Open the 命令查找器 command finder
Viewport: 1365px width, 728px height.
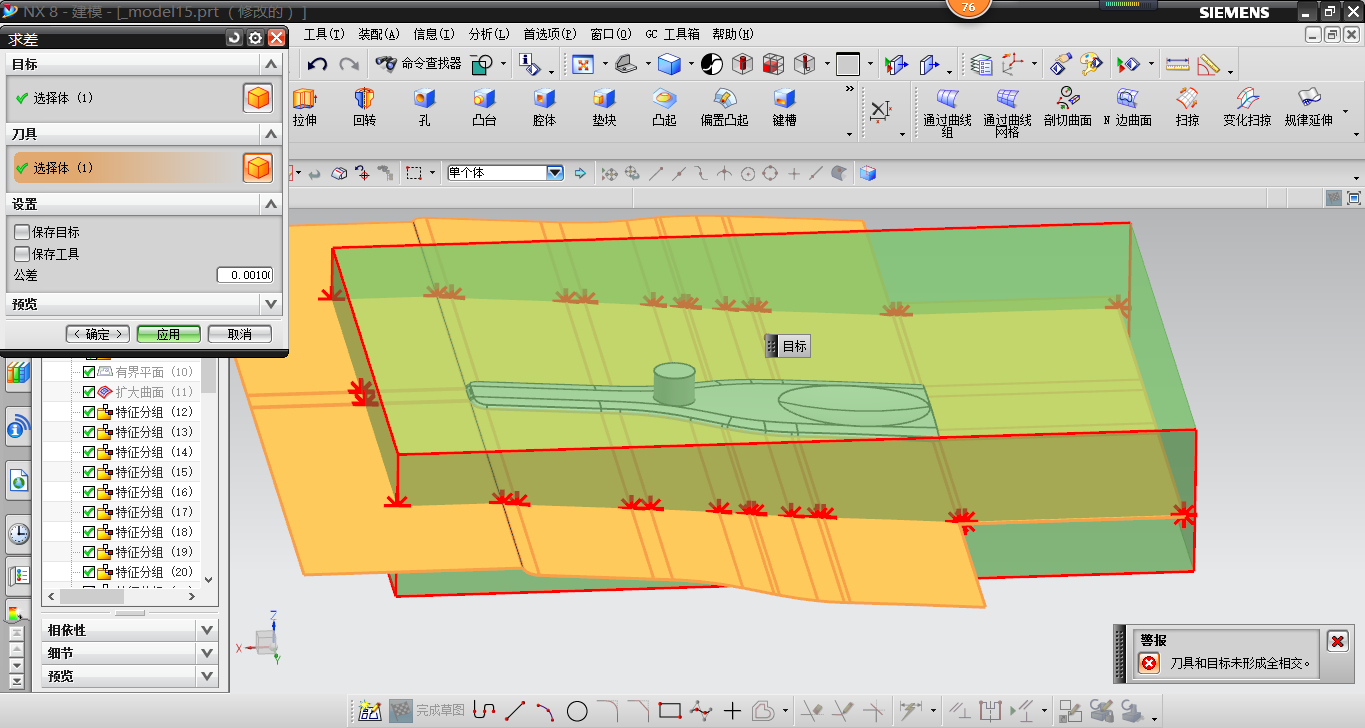coord(418,64)
